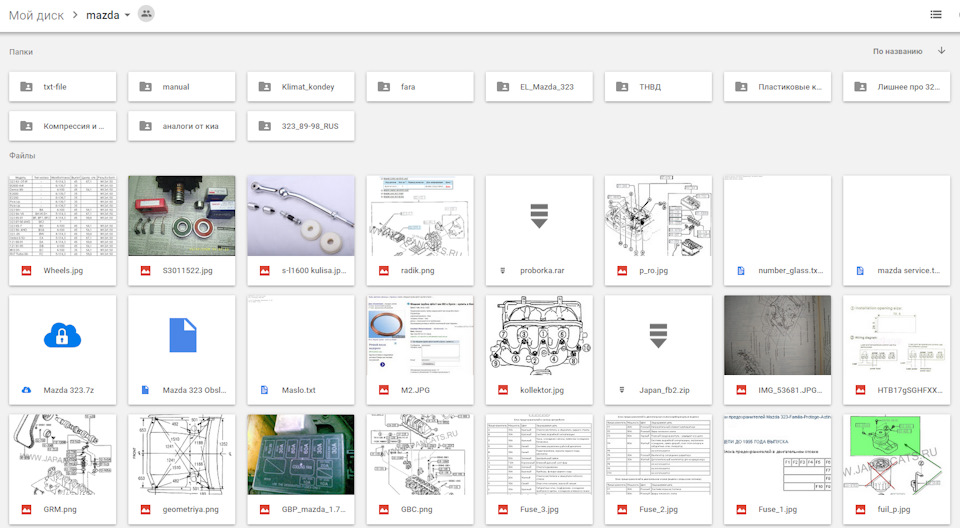Click folder icon of аналоги от киа
The width and height of the screenshot is (960, 528).
pos(146,126)
